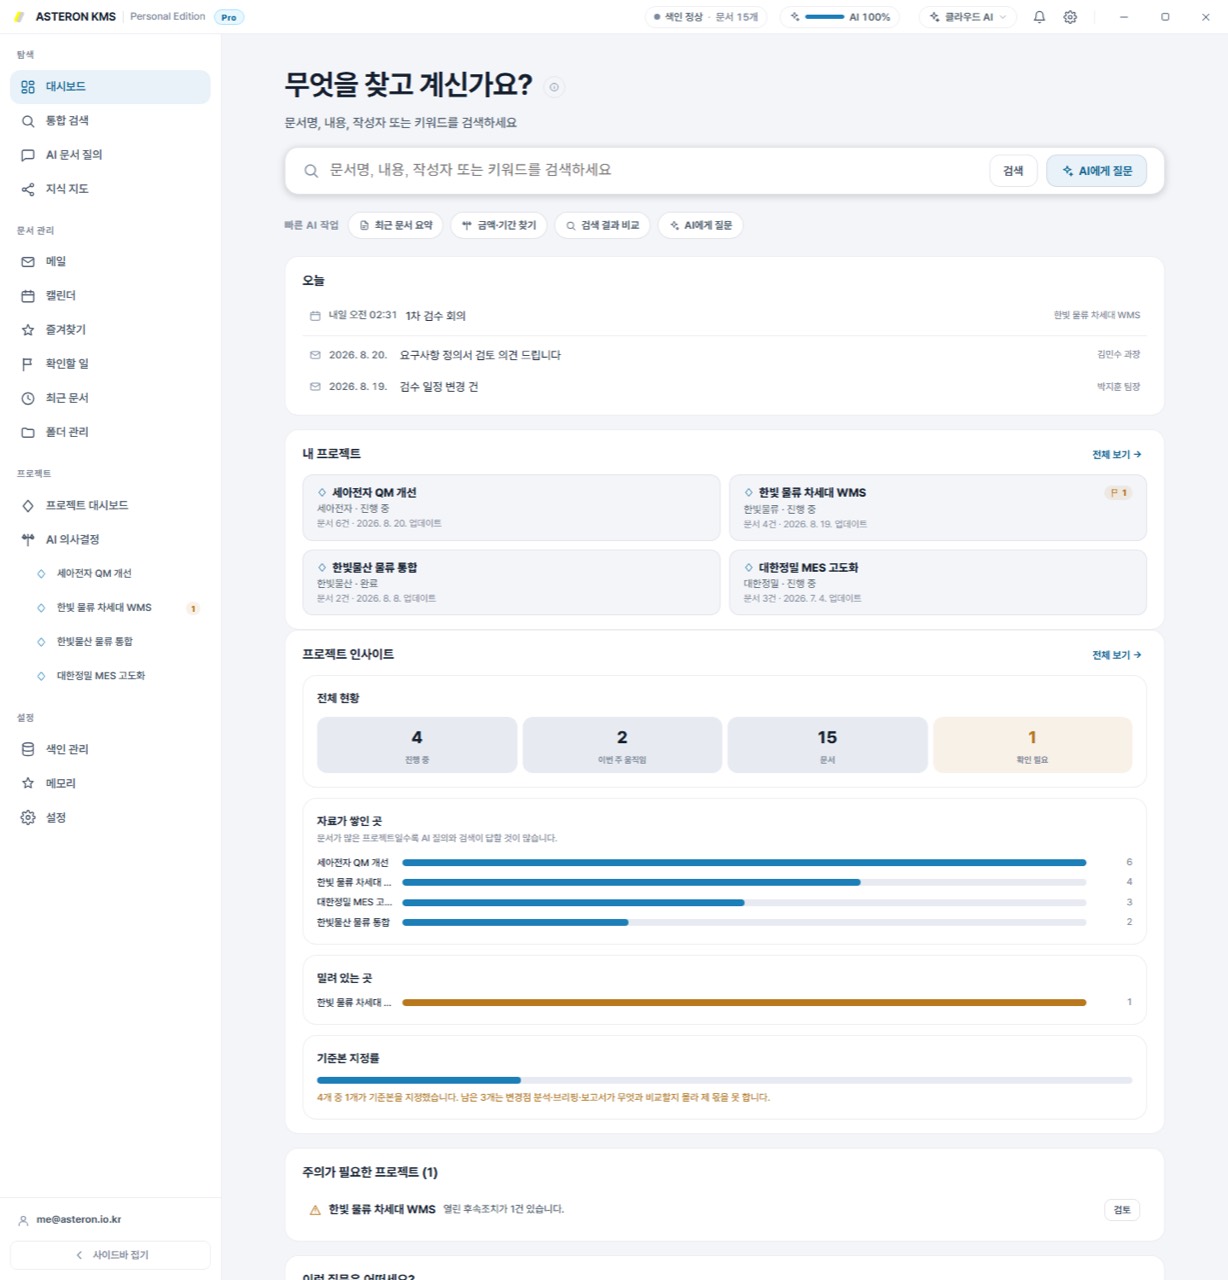This screenshot has height=1280, width=1228.
Task: Click the 프로젝트 대시보드 diamond icon
Action: (28, 506)
